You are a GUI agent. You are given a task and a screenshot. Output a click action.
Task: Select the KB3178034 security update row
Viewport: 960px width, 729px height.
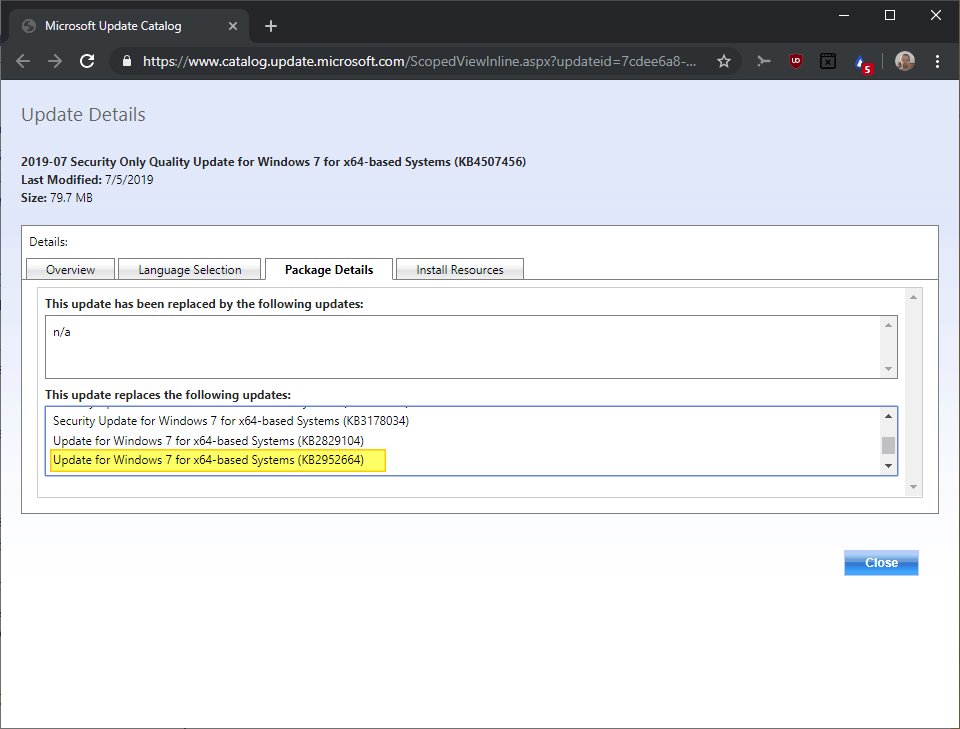231,421
